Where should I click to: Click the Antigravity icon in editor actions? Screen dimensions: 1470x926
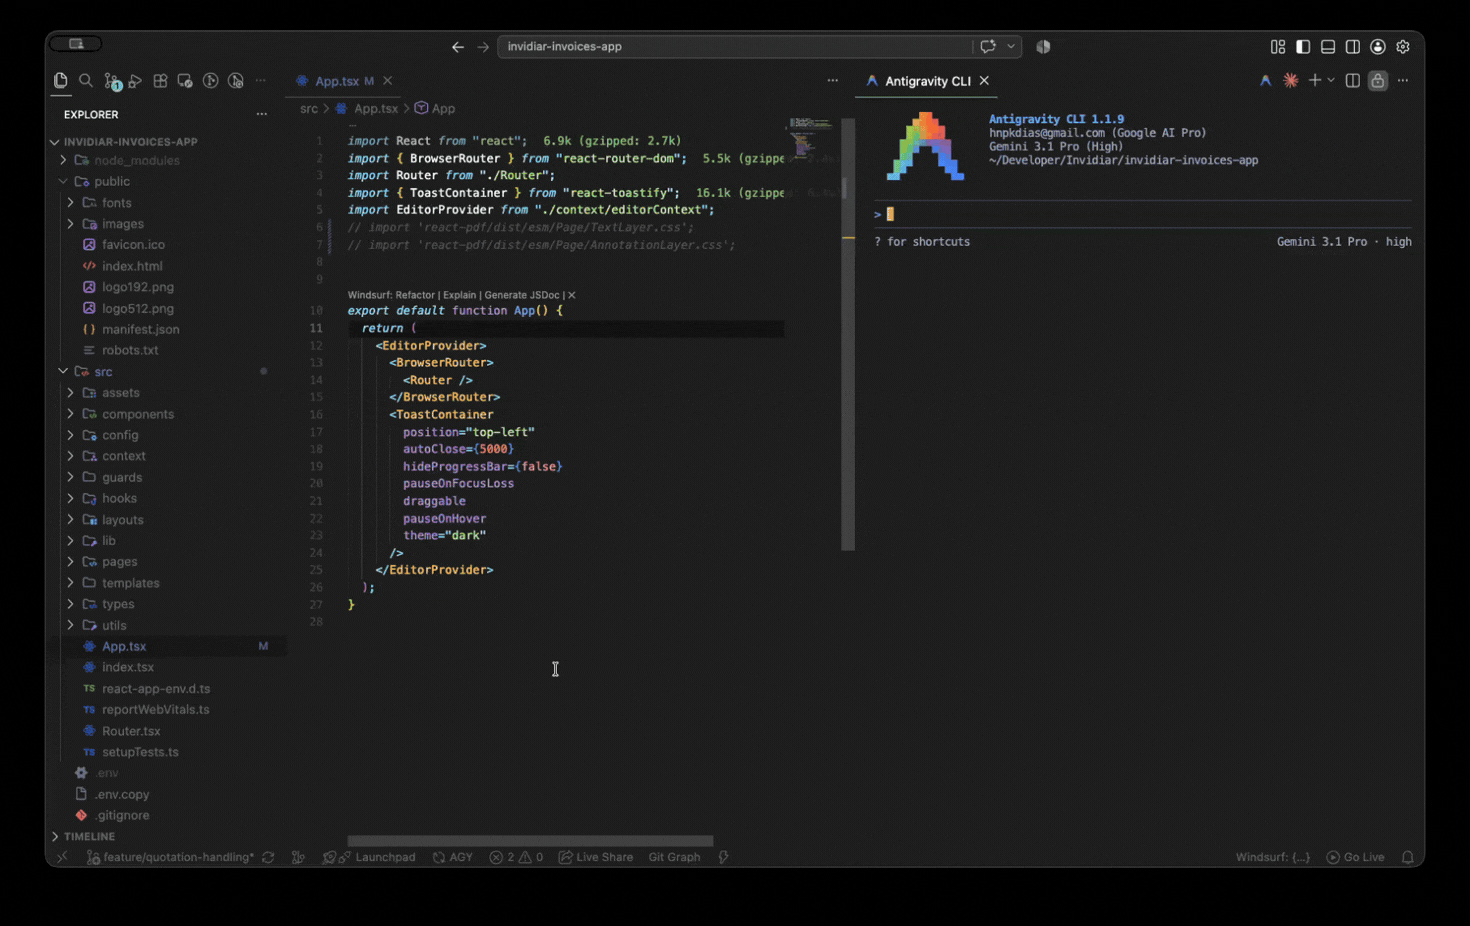tap(1266, 81)
